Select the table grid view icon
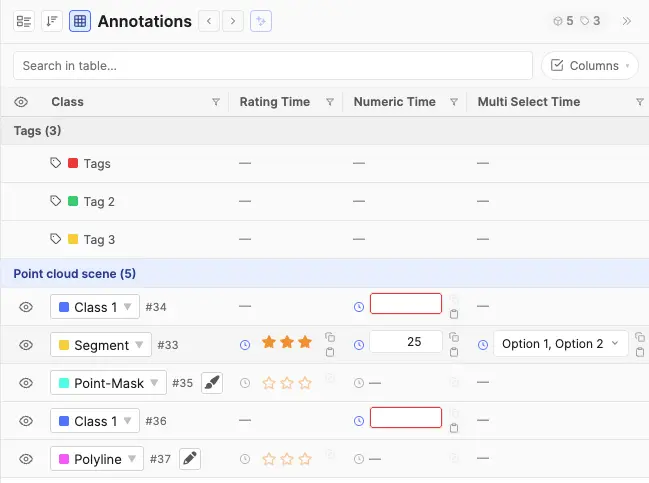Image resolution: width=649 pixels, height=483 pixels. click(80, 21)
